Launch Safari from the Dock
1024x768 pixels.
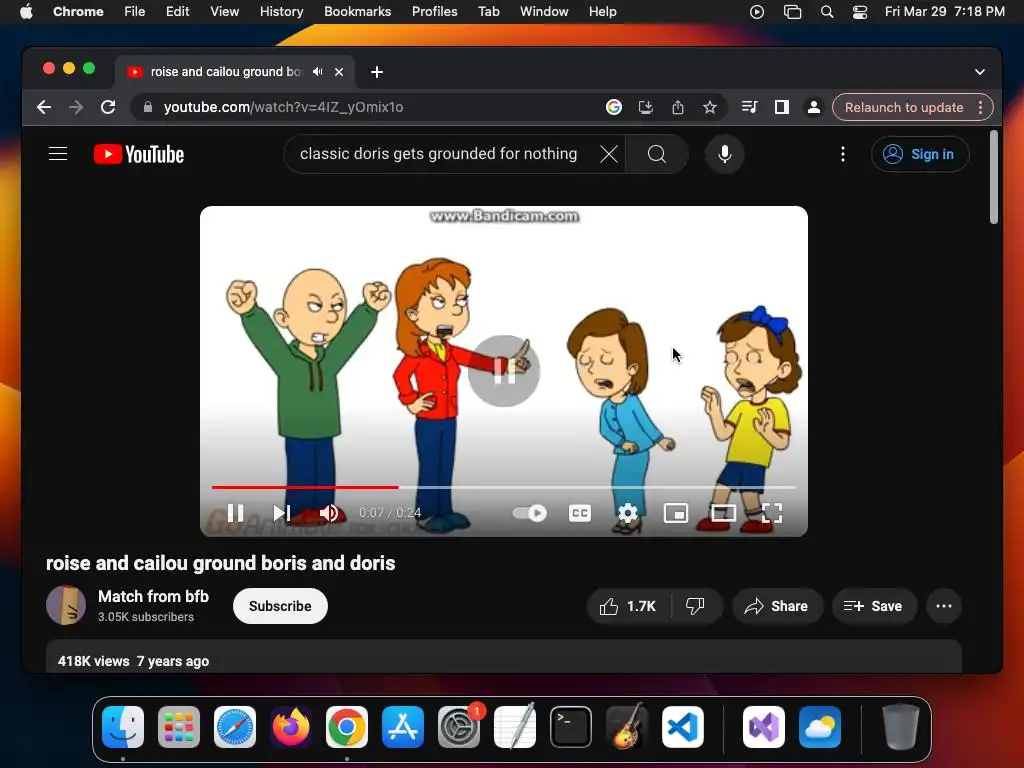point(235,727)
